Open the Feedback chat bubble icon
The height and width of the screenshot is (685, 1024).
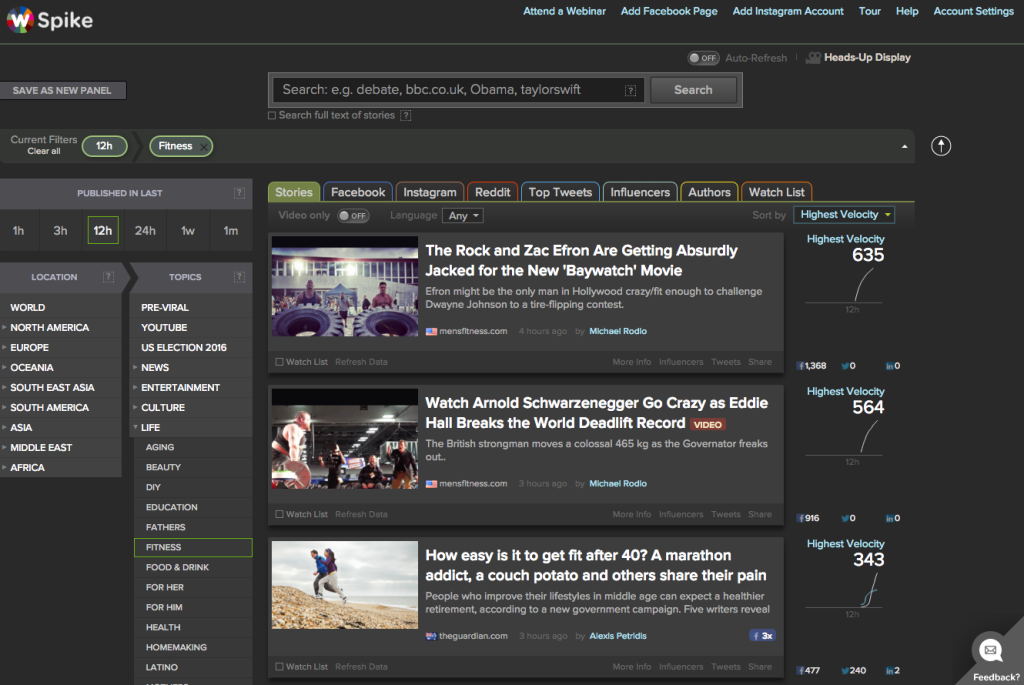pos(991,650)
